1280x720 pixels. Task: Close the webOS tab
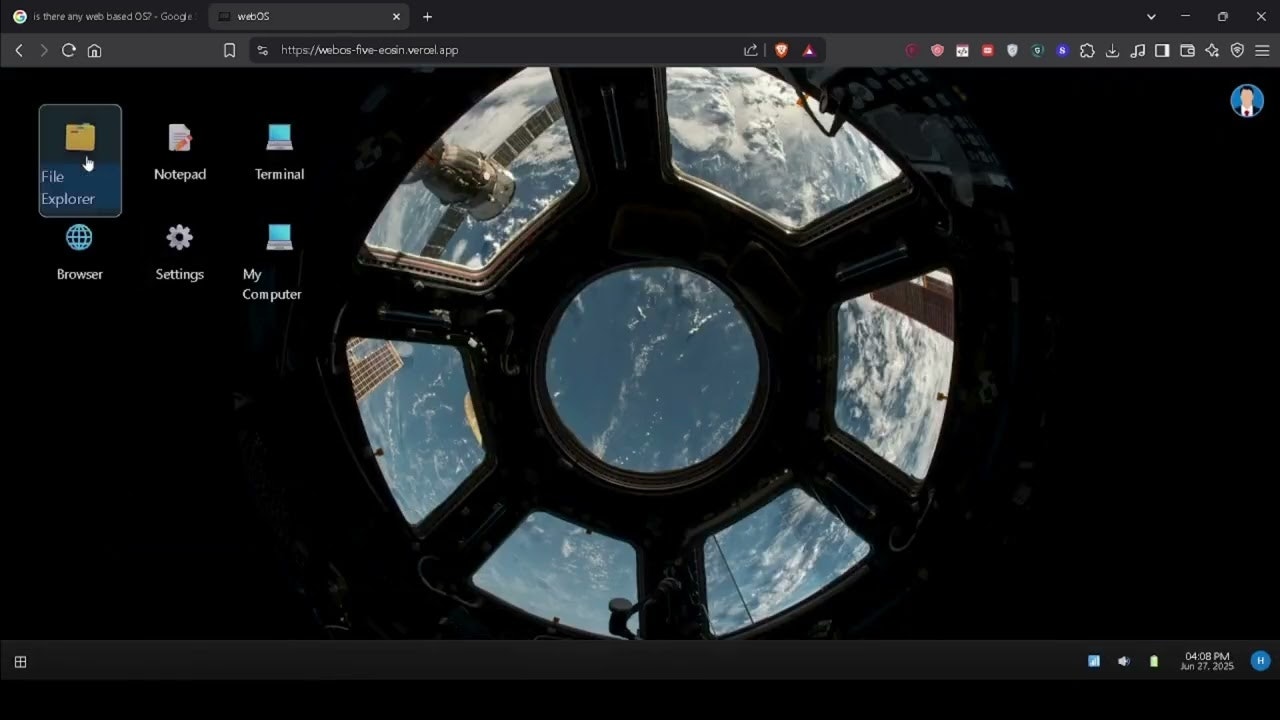point(396,17)
